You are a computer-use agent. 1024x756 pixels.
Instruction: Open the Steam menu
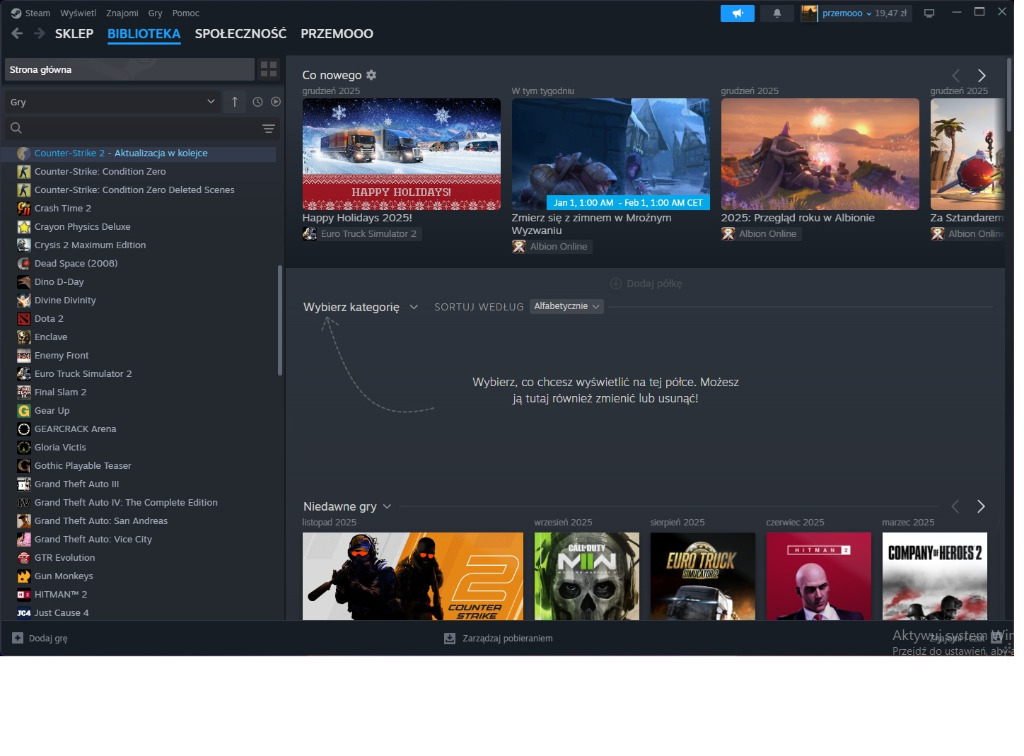point(38,13)
